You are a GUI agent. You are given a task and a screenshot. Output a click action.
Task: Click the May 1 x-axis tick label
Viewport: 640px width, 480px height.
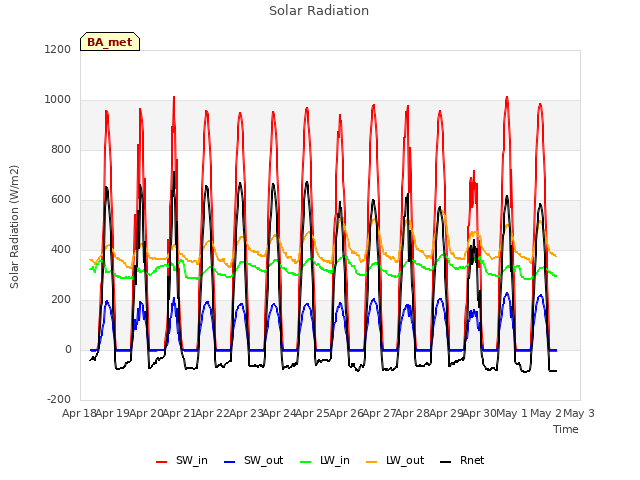[x=512, y=413]
